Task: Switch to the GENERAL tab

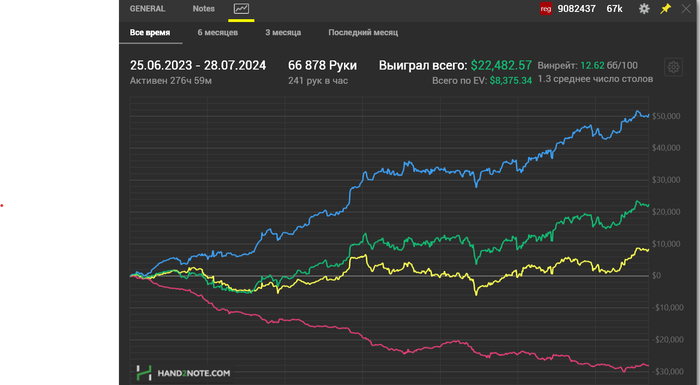Action: click(x=147, y=8)
